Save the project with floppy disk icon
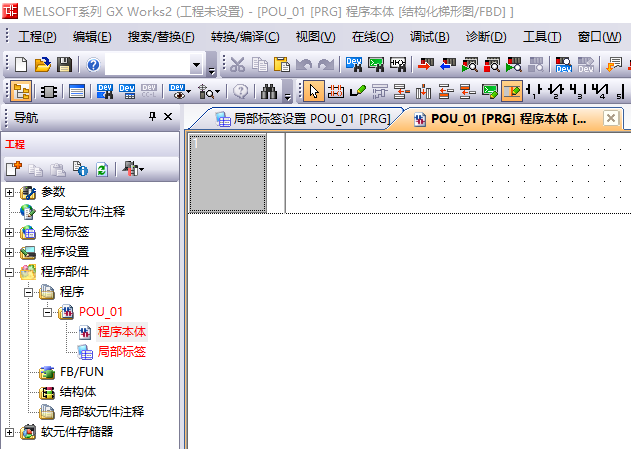This screenshot has width=631, height=449. 64,64
